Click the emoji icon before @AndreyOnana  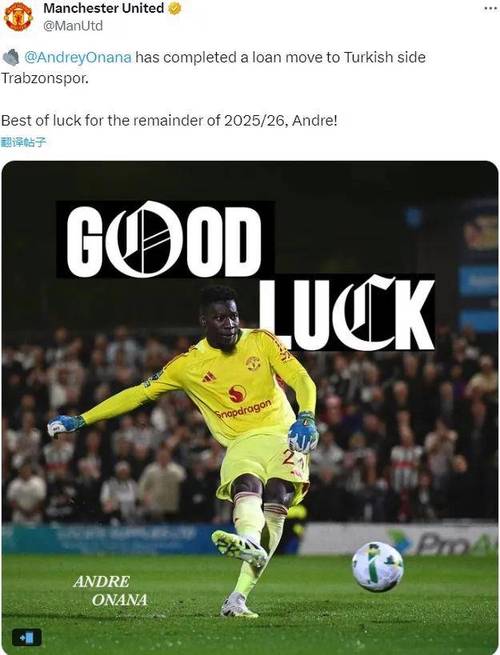pos(11,58)
